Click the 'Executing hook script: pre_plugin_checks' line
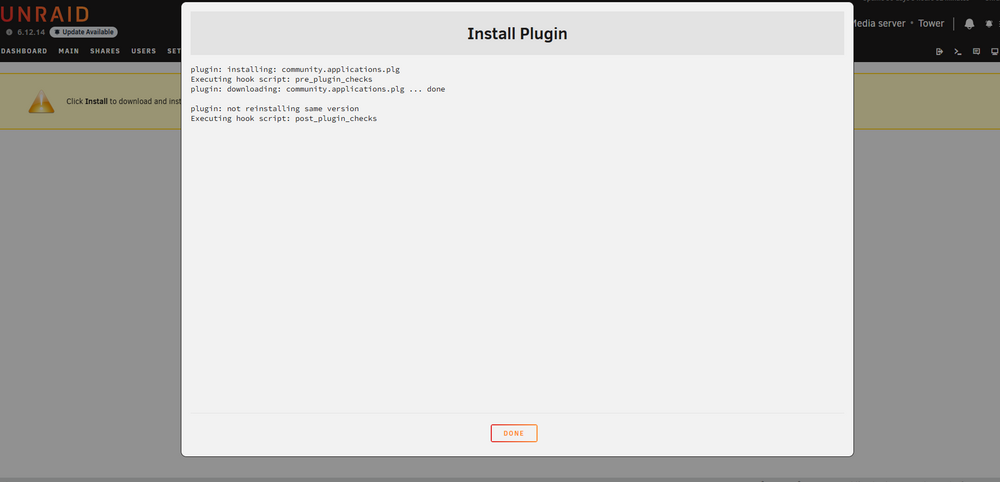 [x=281, y=79]
